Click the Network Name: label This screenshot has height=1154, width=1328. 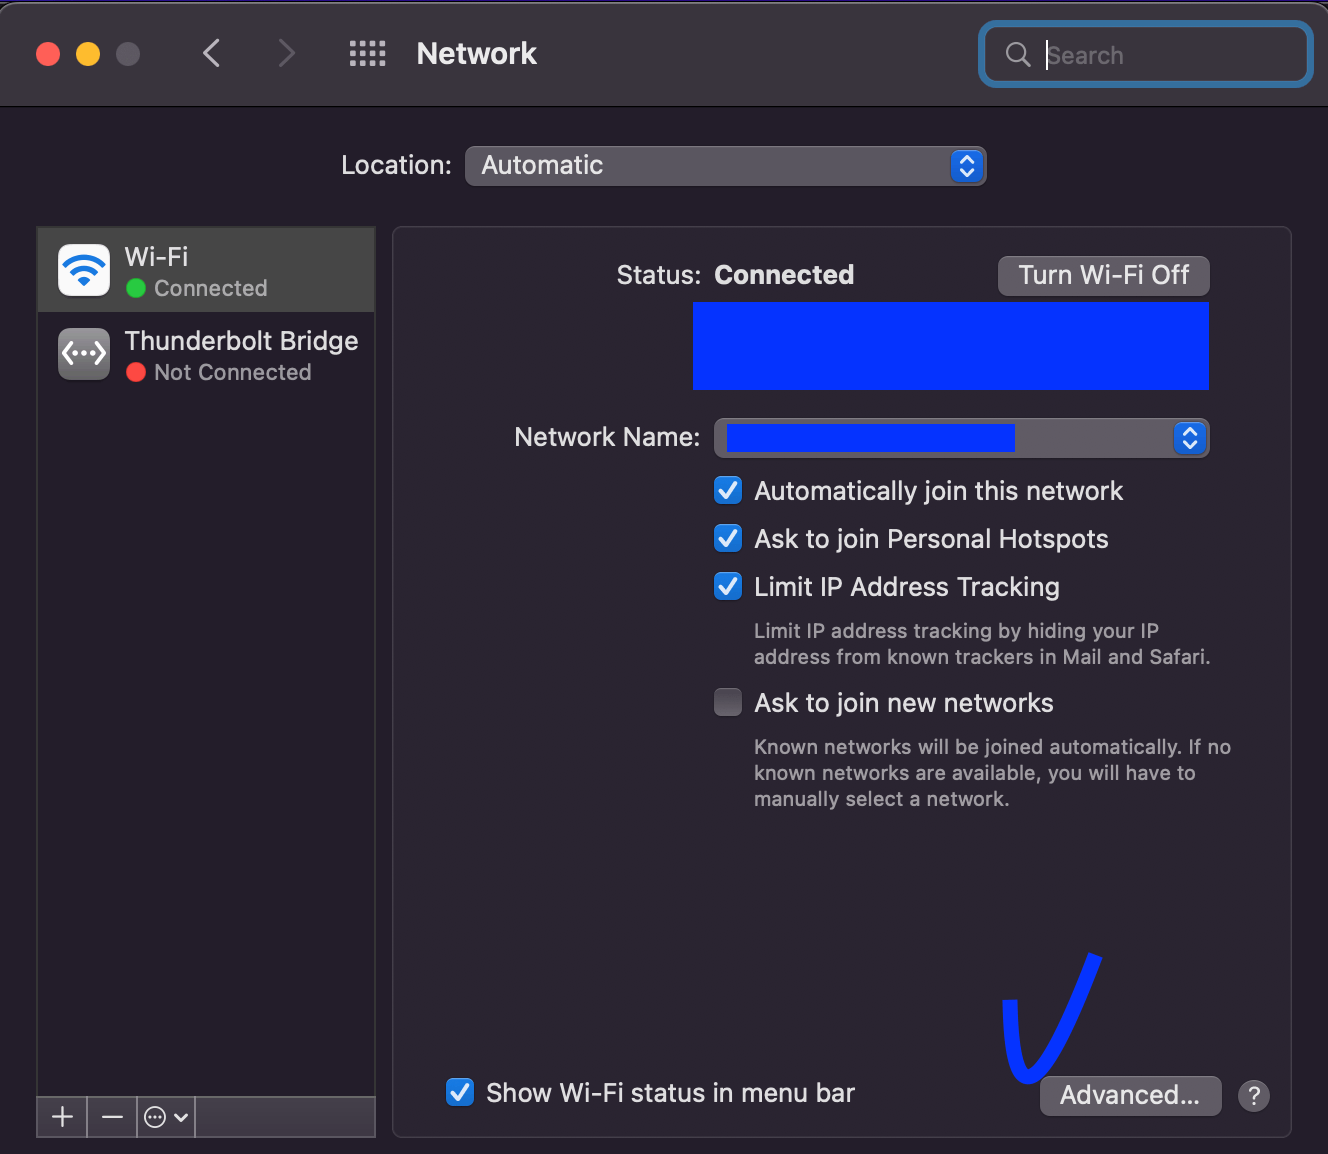point(607,437)
